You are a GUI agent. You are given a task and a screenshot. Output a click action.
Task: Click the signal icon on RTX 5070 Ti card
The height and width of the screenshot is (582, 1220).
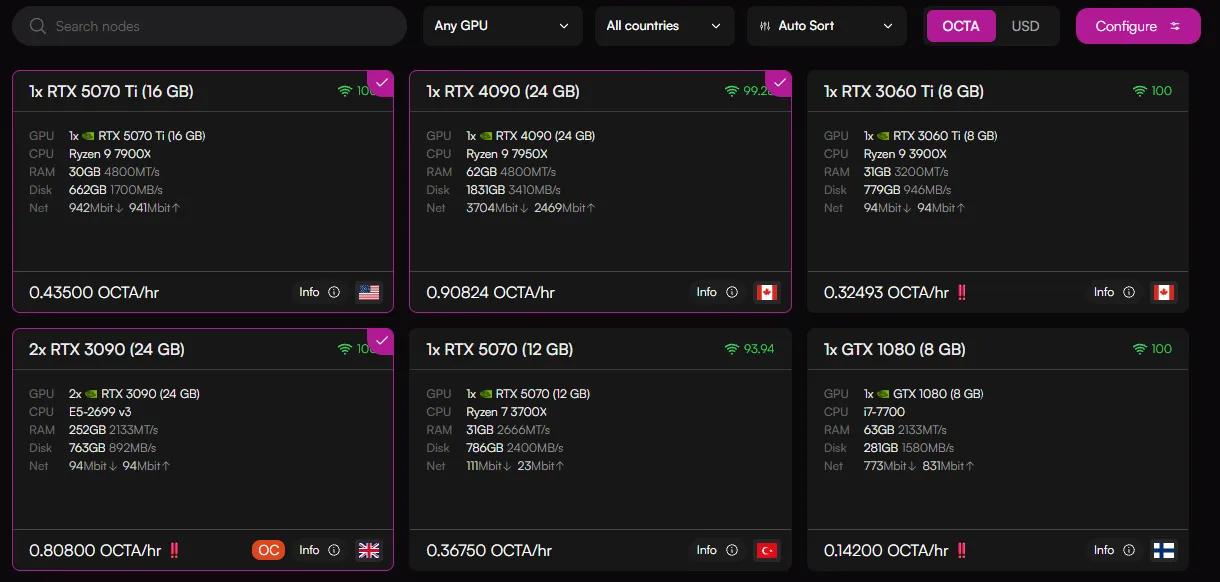(x=345, y=91)
